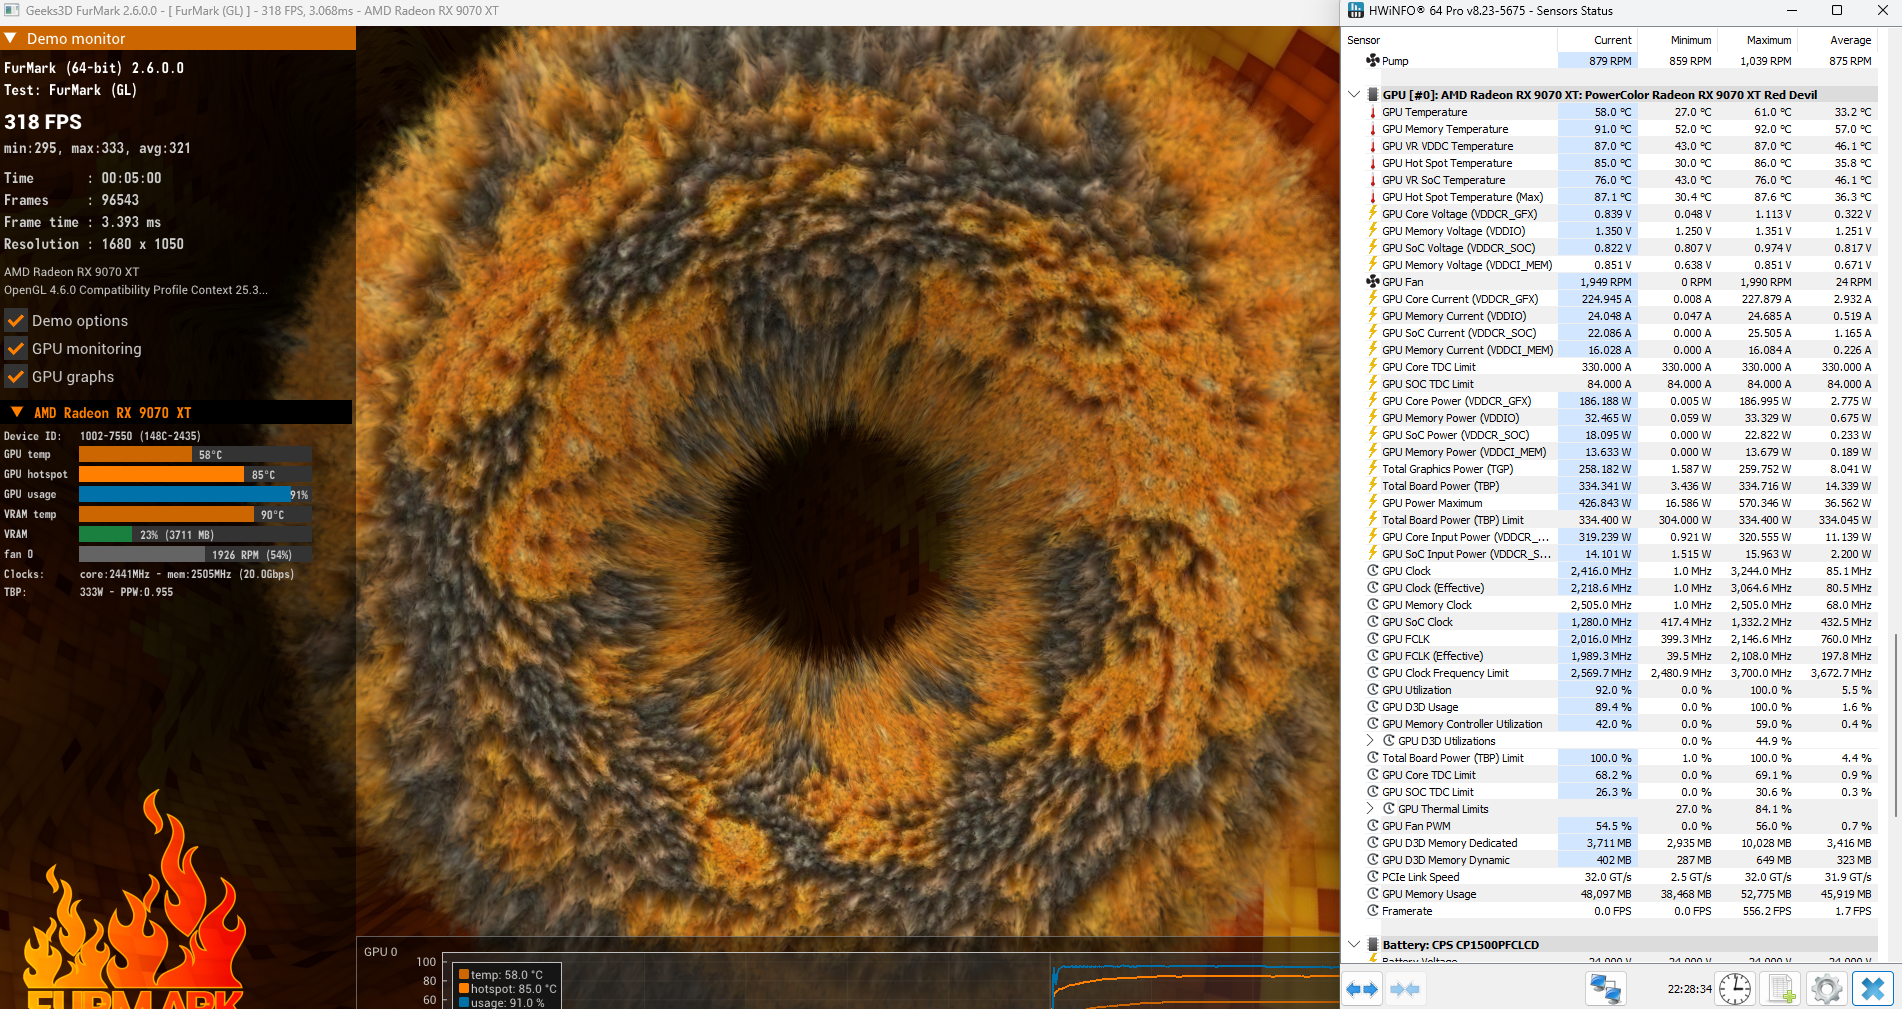Click the Maximum column header
The image size is (1902, 1009).
(1768, 40)
